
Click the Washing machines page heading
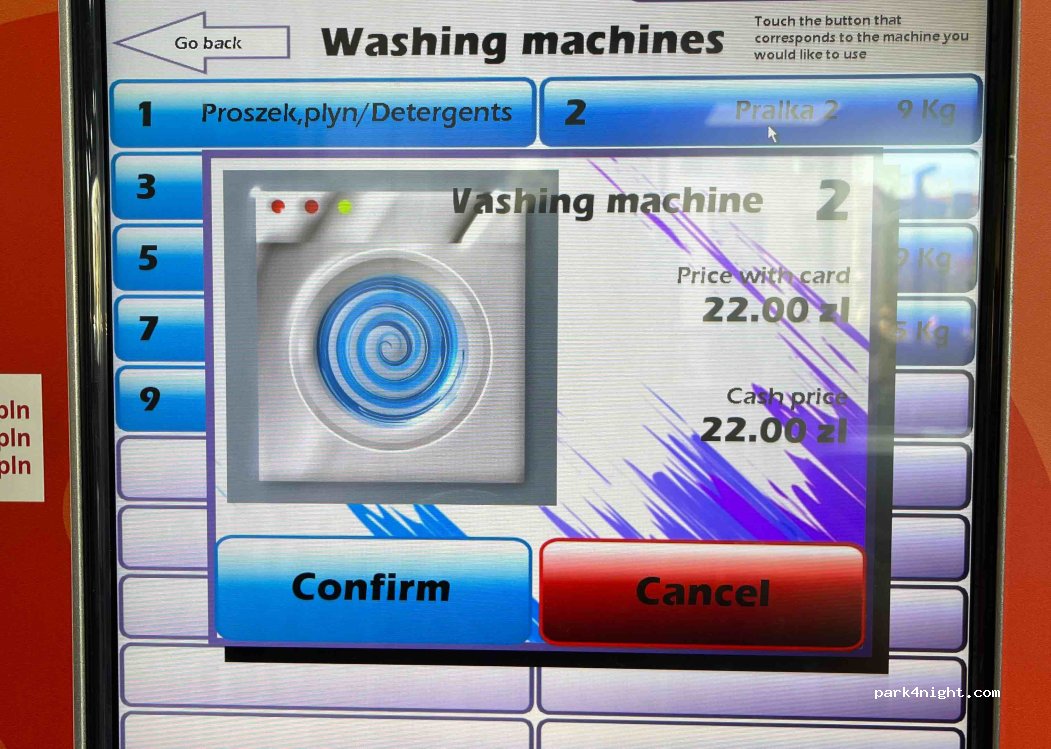522,42
